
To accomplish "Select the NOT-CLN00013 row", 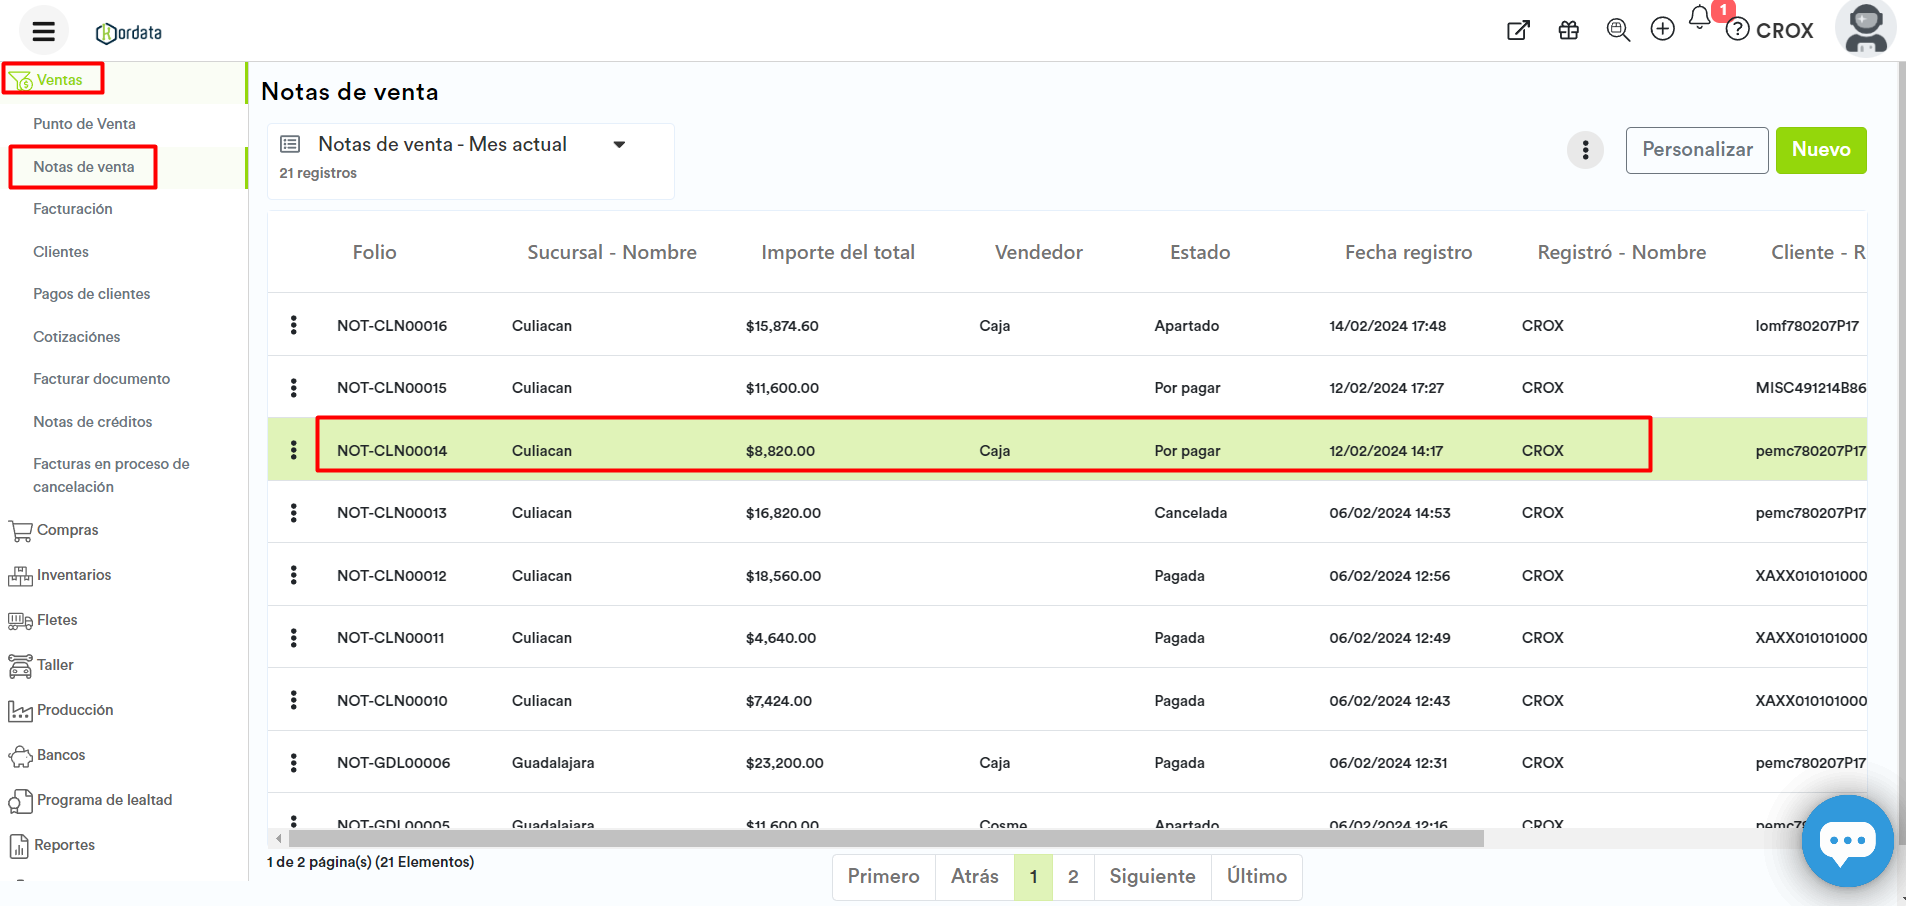I will pyautogui.click(x=391, y=513).
